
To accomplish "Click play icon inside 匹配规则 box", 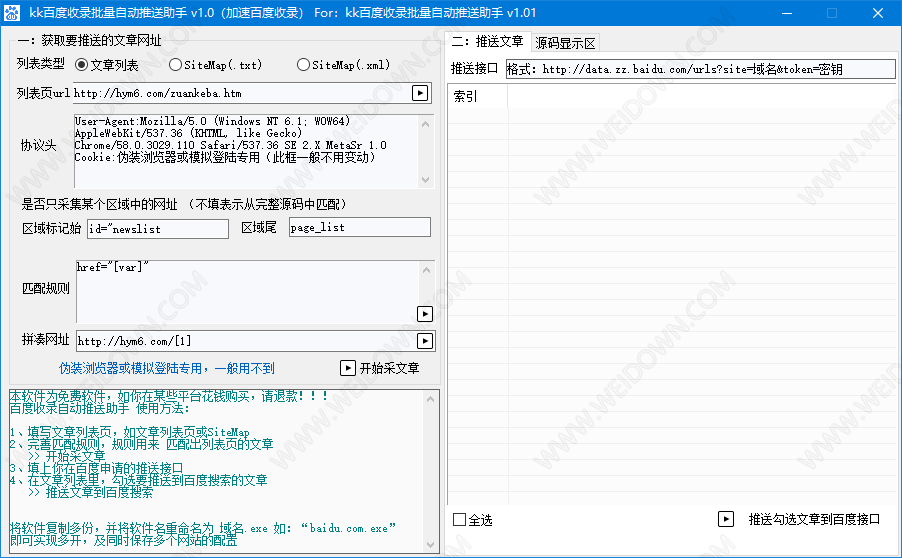I will [425, 314].
